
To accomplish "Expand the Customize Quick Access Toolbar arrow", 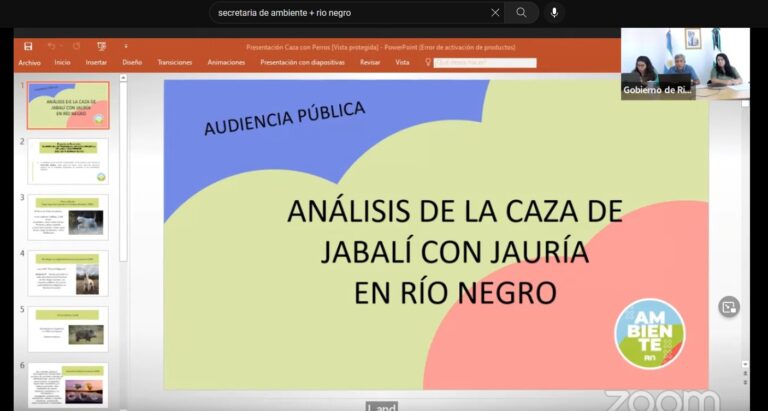I will point(126,46).
